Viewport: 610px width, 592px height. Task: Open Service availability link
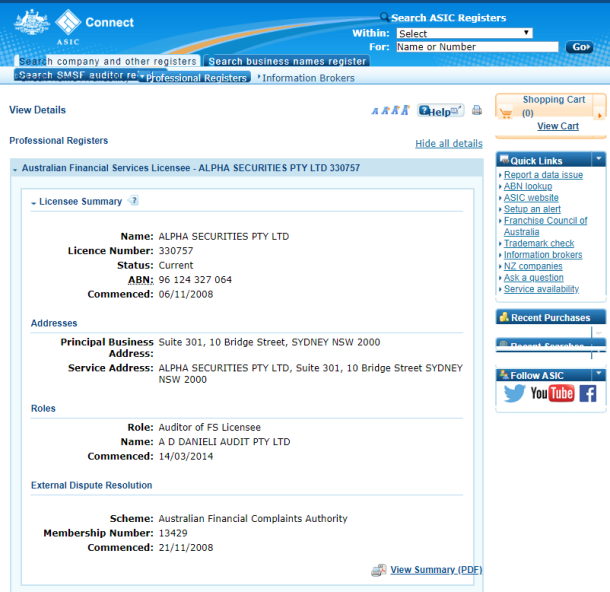[541, 289]
